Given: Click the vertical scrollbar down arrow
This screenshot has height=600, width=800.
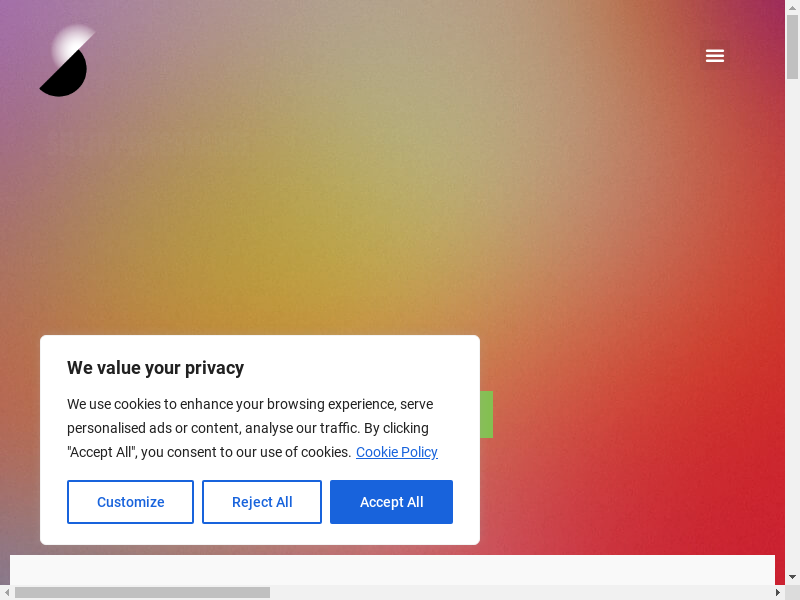Looking at the screenshot, I should point(792,577).
